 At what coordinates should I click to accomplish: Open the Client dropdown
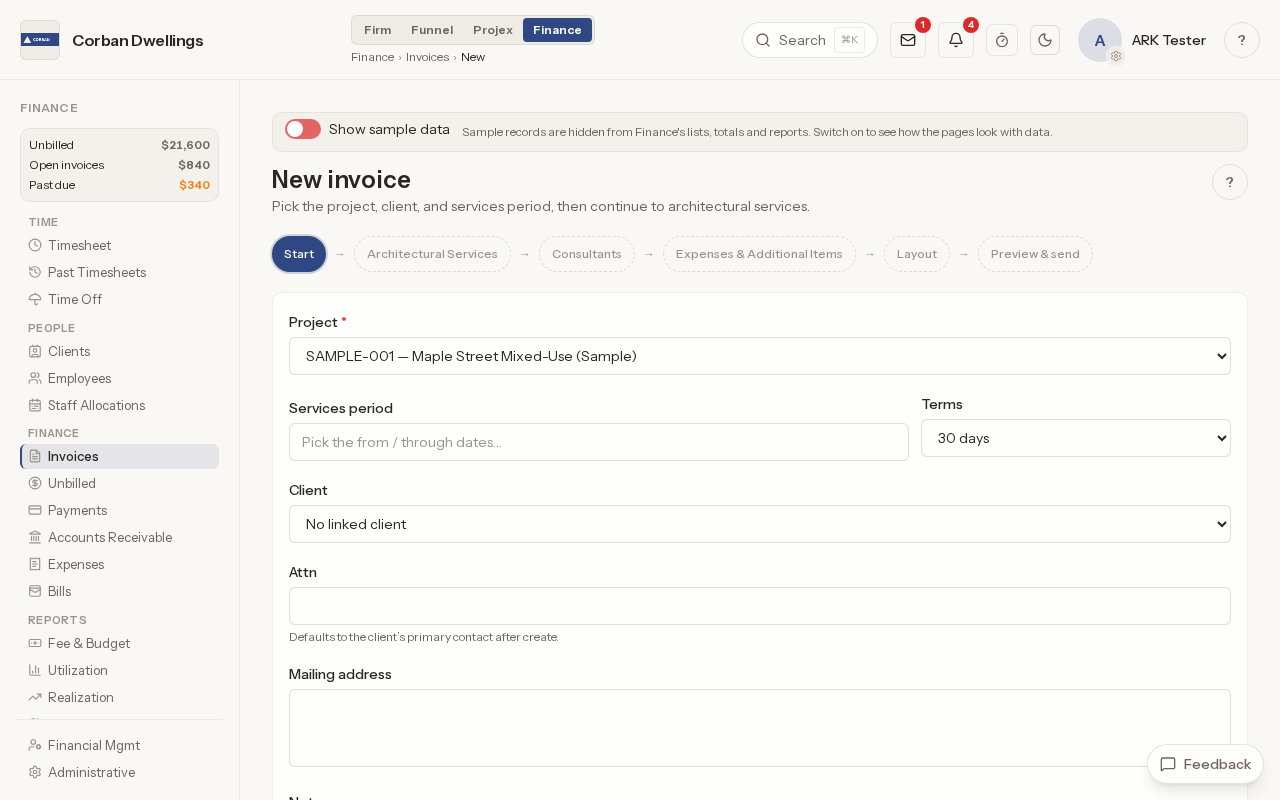[x=760, y=524]
